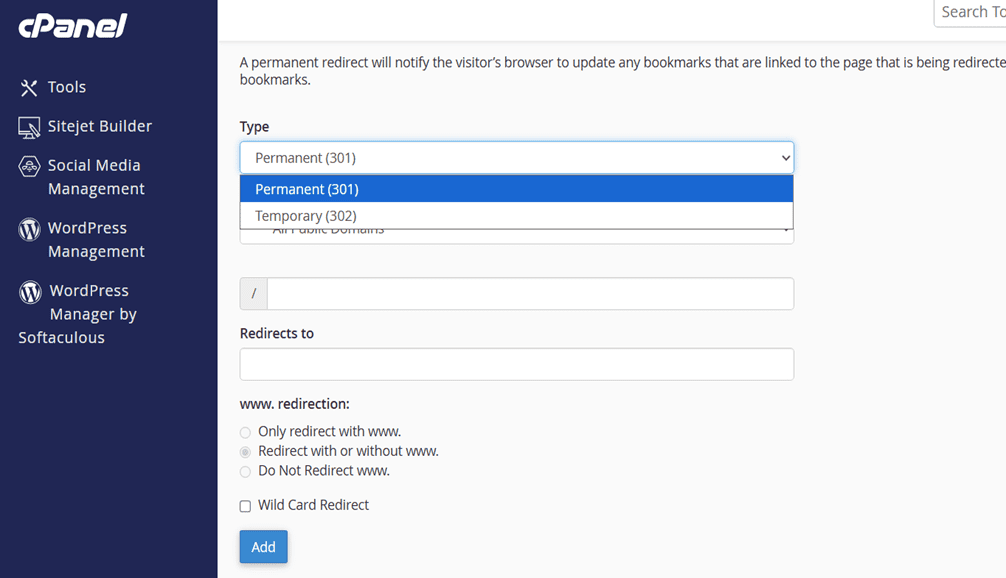Open Tools in the sidebar
Viewport: 1006px width, 578px height.
click(x=67, y=88)
